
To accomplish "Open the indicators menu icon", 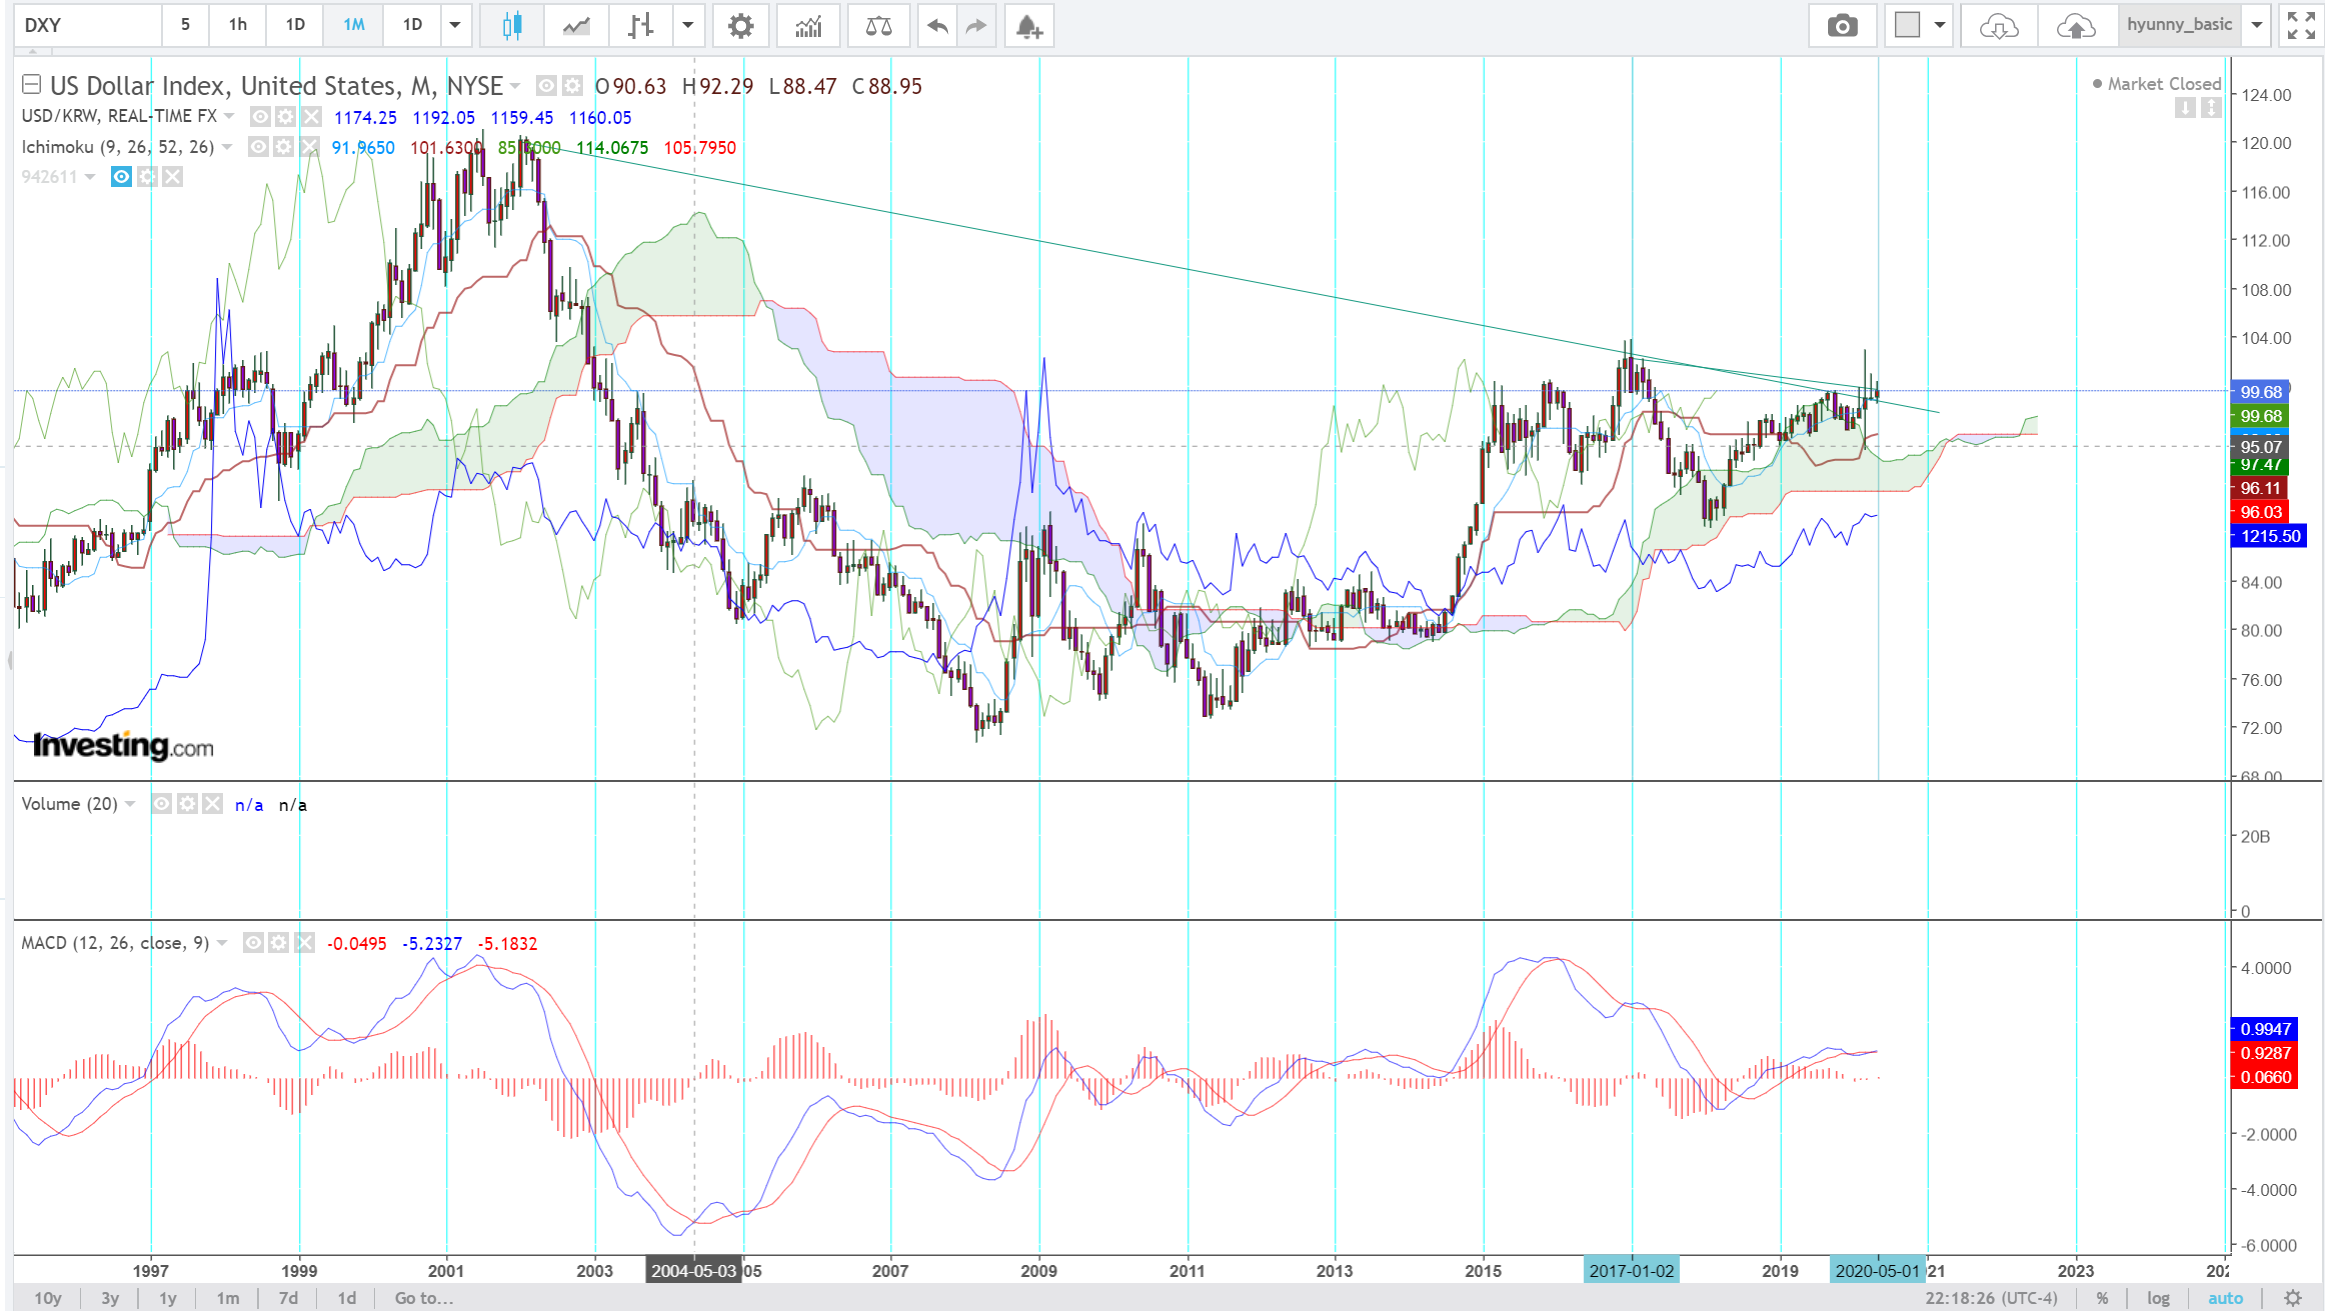I will point(808,25).
